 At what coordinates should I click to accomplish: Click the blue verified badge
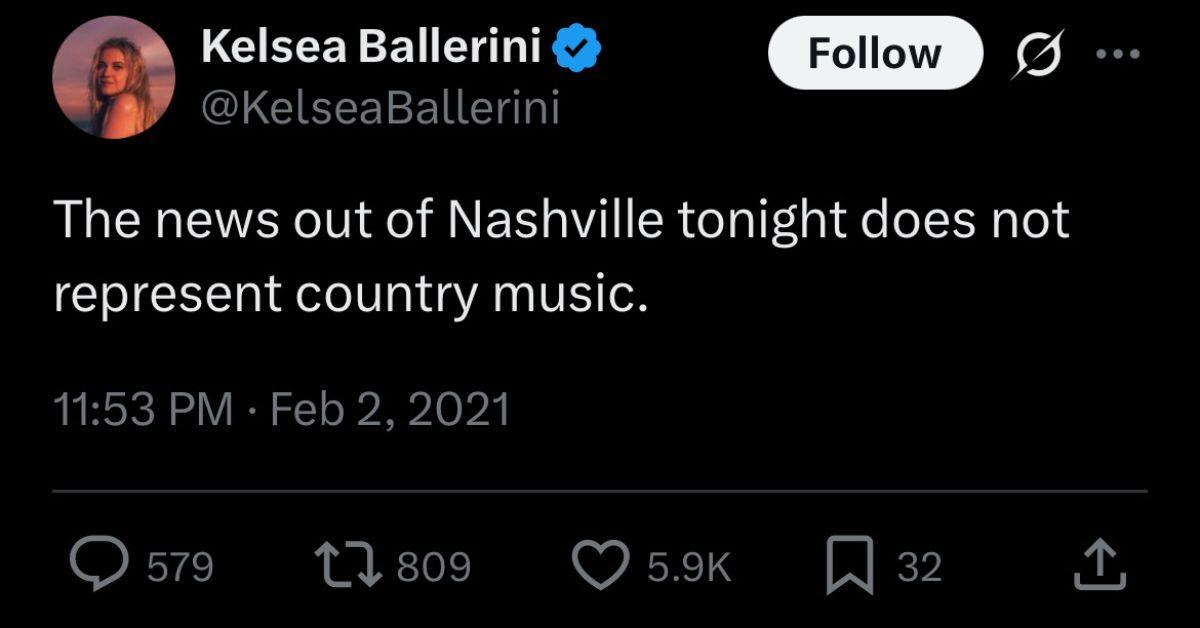coord(578,47)
